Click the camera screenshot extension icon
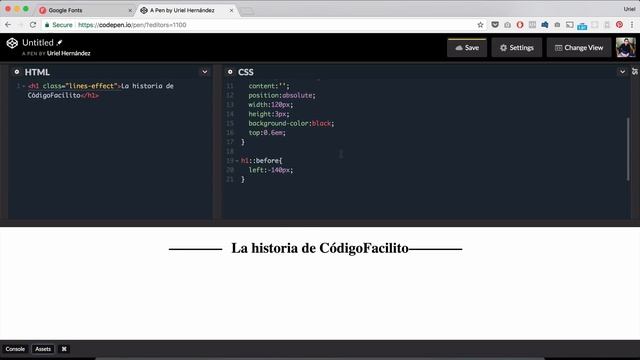 [507, 25]
